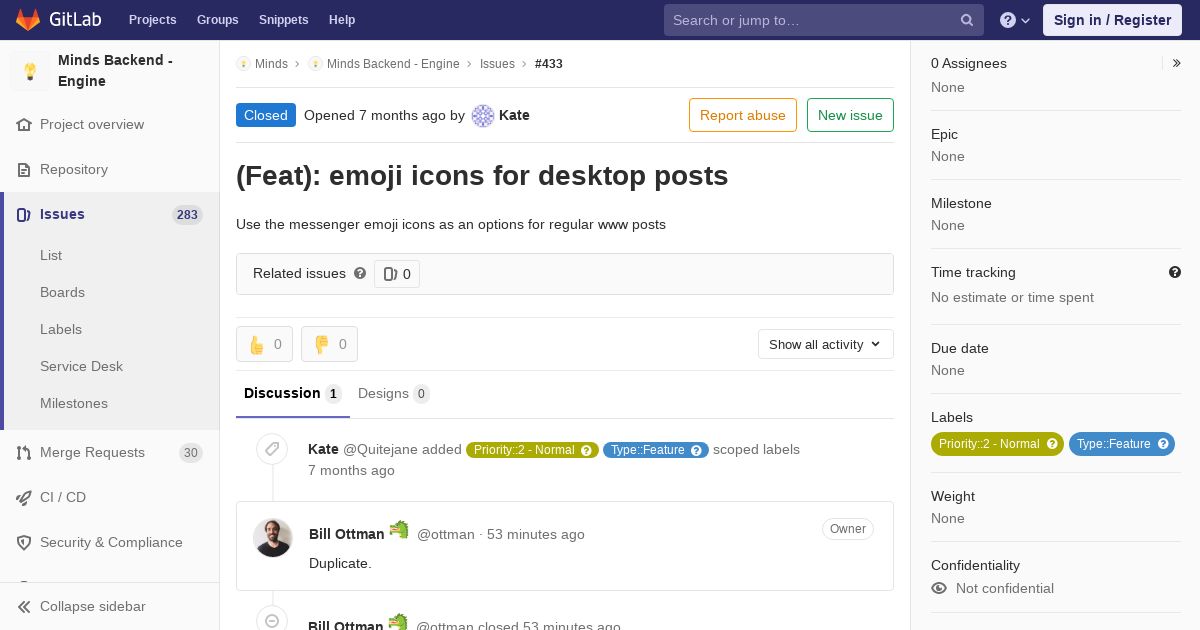This screenshot has width=1200, height=630.
Task: Click the Issues sidebar icon
Action: tap(24, 215)
